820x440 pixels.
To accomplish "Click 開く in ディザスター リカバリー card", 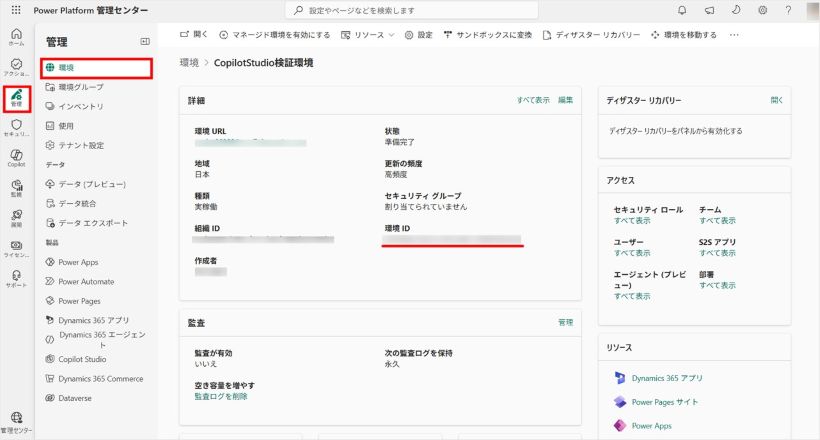I will [x=777, y=100].
